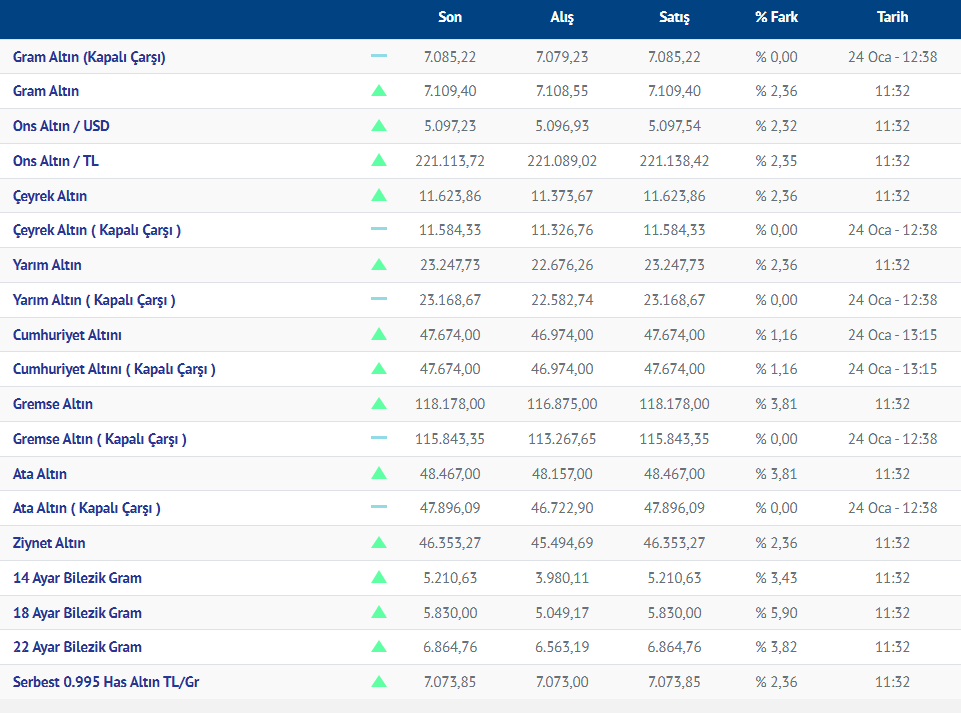Click the up arrow icon in Çeyrek Altın row
The width and height of the screenshot is (961, 713).
tap(379, 196)
